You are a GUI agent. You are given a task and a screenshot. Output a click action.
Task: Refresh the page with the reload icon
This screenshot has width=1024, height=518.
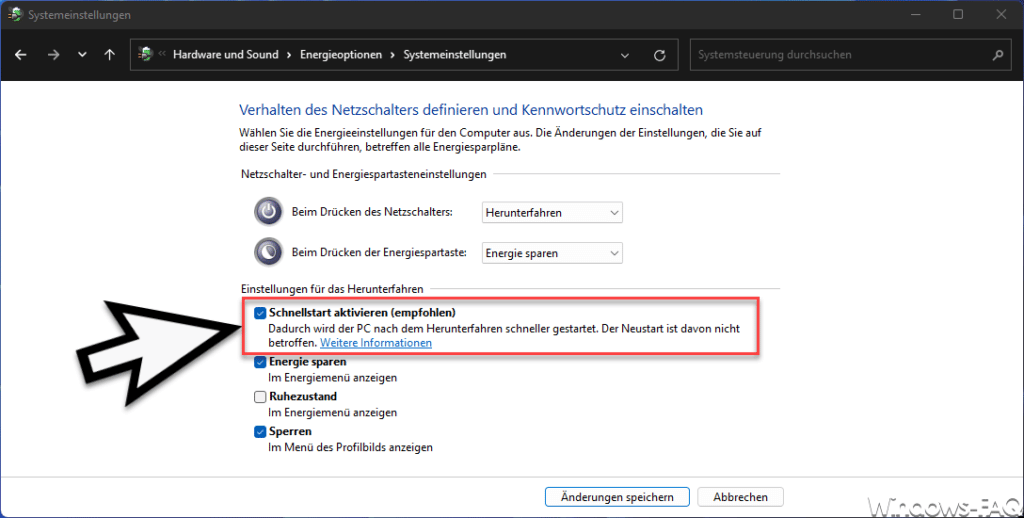[x=660, y=56]
